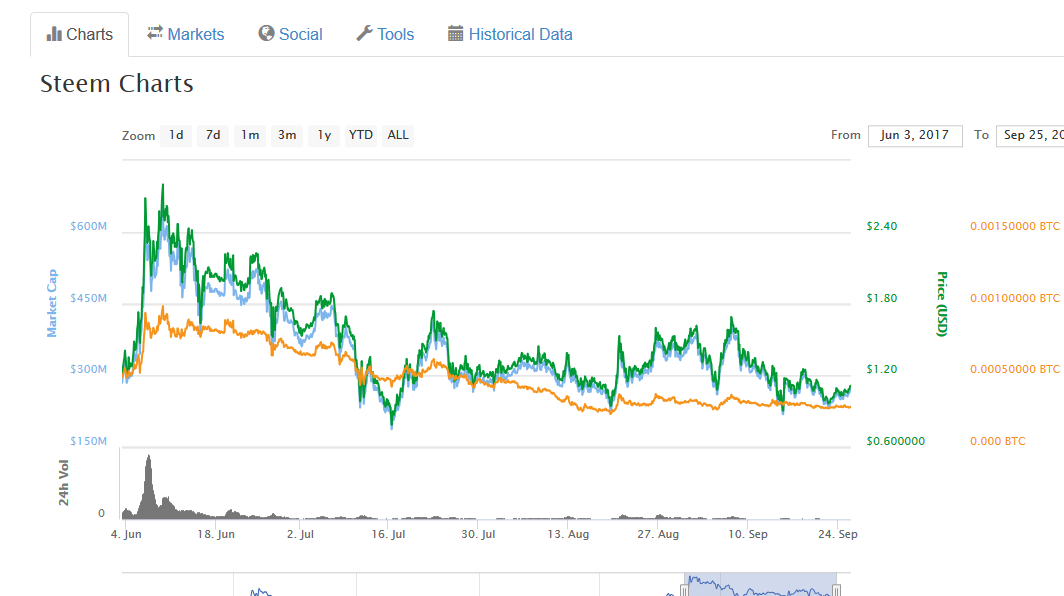This screenshot has width=1064, height=596.
Task: Click the $150M market cap axis value
Action: (x=88, y=441)
